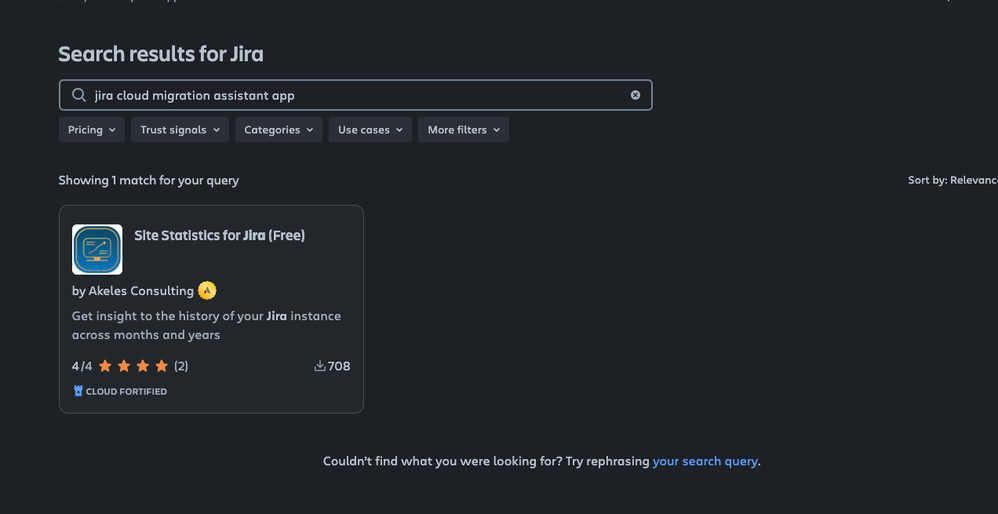The width and height of the screenshot is (998, 514).
Task: Click the download count icon showing 708
Action: [320, 366]
